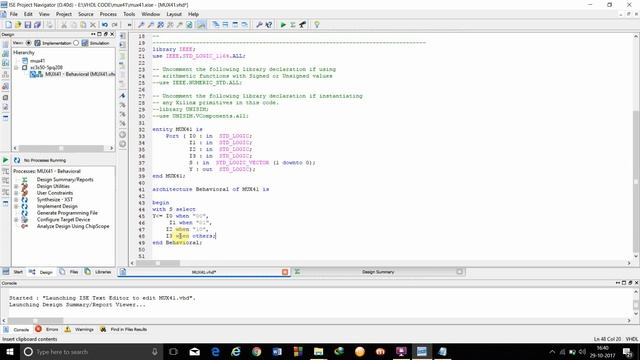Open the Warnings panel via yellow triangle icon
The height and width of the screenshot is (360, 640).
pos(68,329)
